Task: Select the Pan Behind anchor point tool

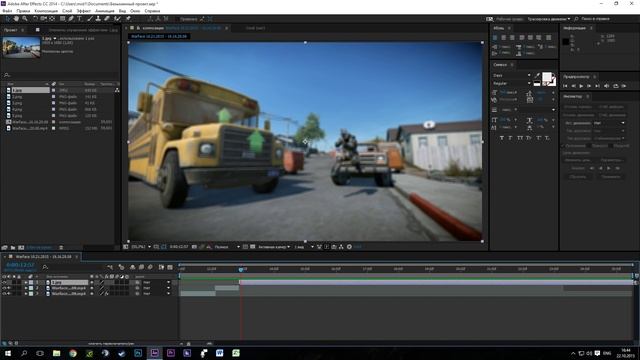Action: [x=52, y=19]
